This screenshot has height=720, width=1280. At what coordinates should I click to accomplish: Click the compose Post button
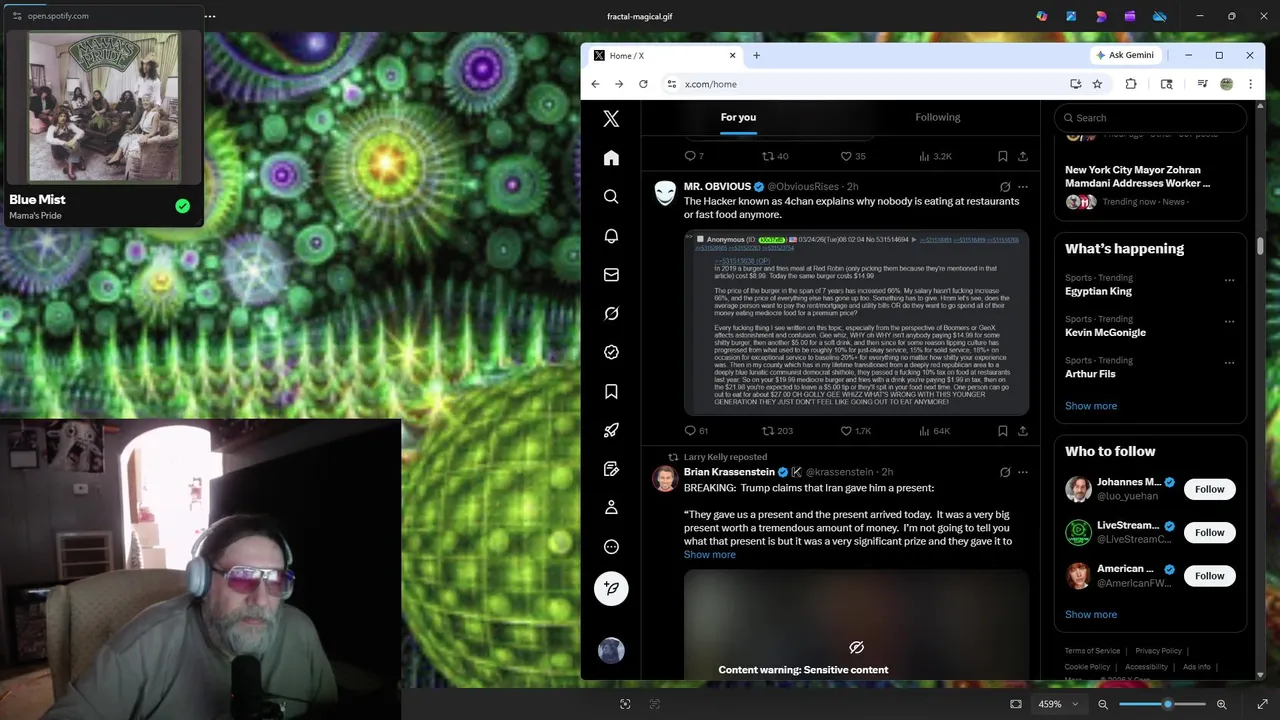click(x=611, y=589)
